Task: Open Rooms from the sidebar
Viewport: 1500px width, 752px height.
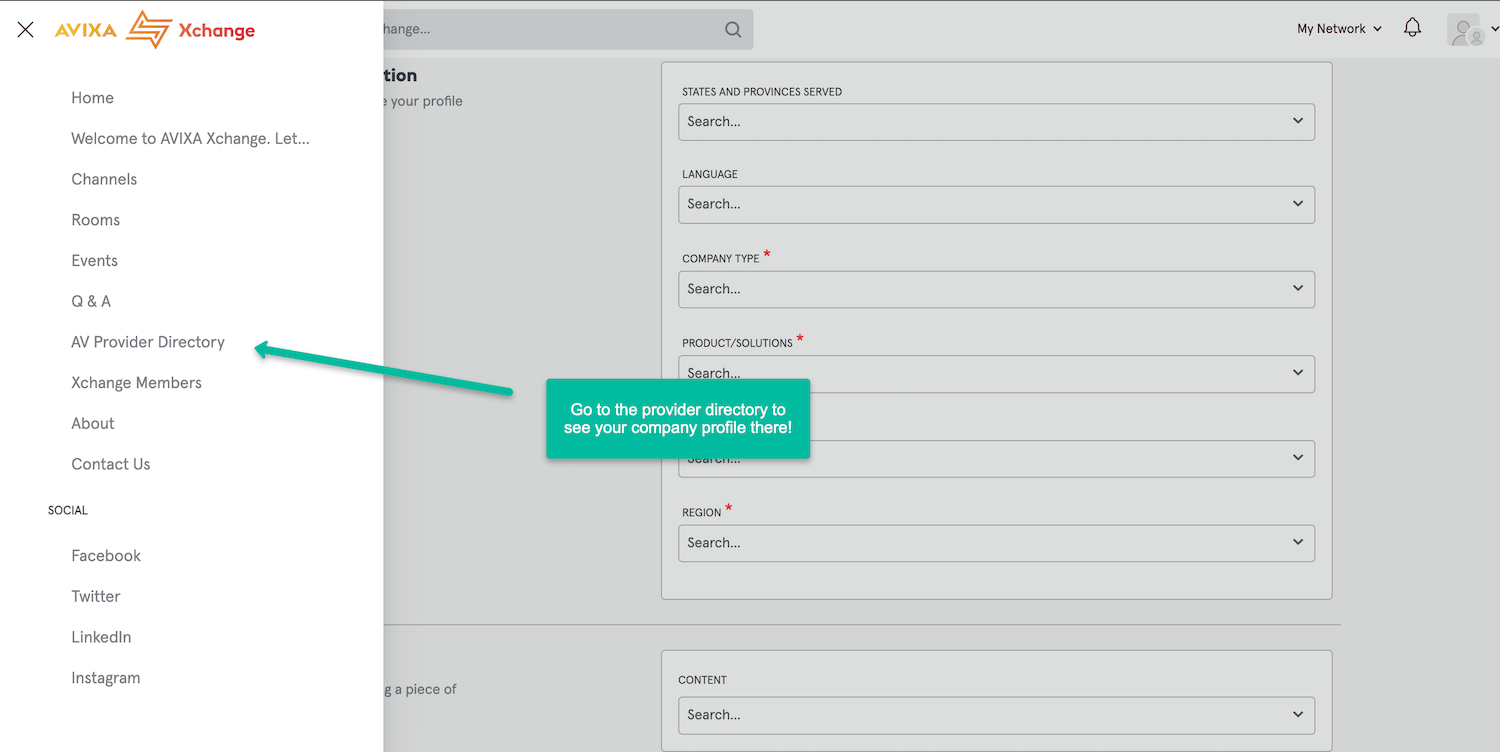Action: click(x=96, y=220)
